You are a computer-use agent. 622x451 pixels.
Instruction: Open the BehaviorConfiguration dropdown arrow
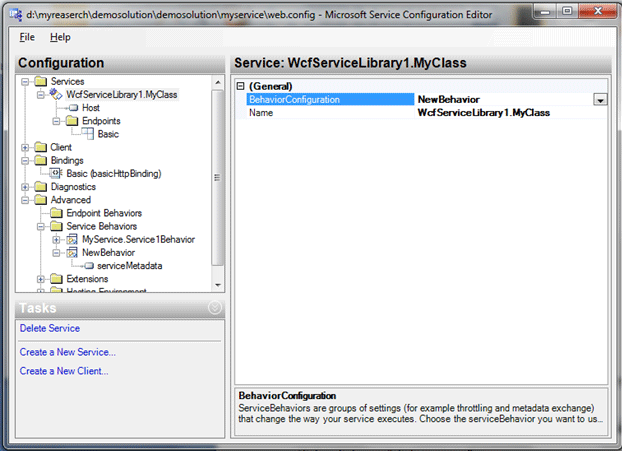pos(600,100)
